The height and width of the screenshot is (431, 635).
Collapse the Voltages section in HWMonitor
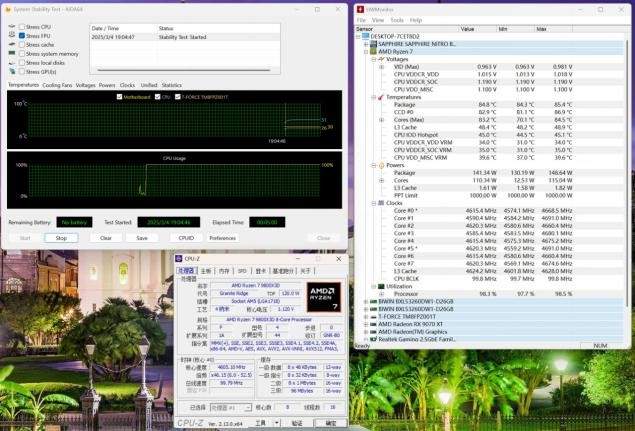tap(373, 59)
